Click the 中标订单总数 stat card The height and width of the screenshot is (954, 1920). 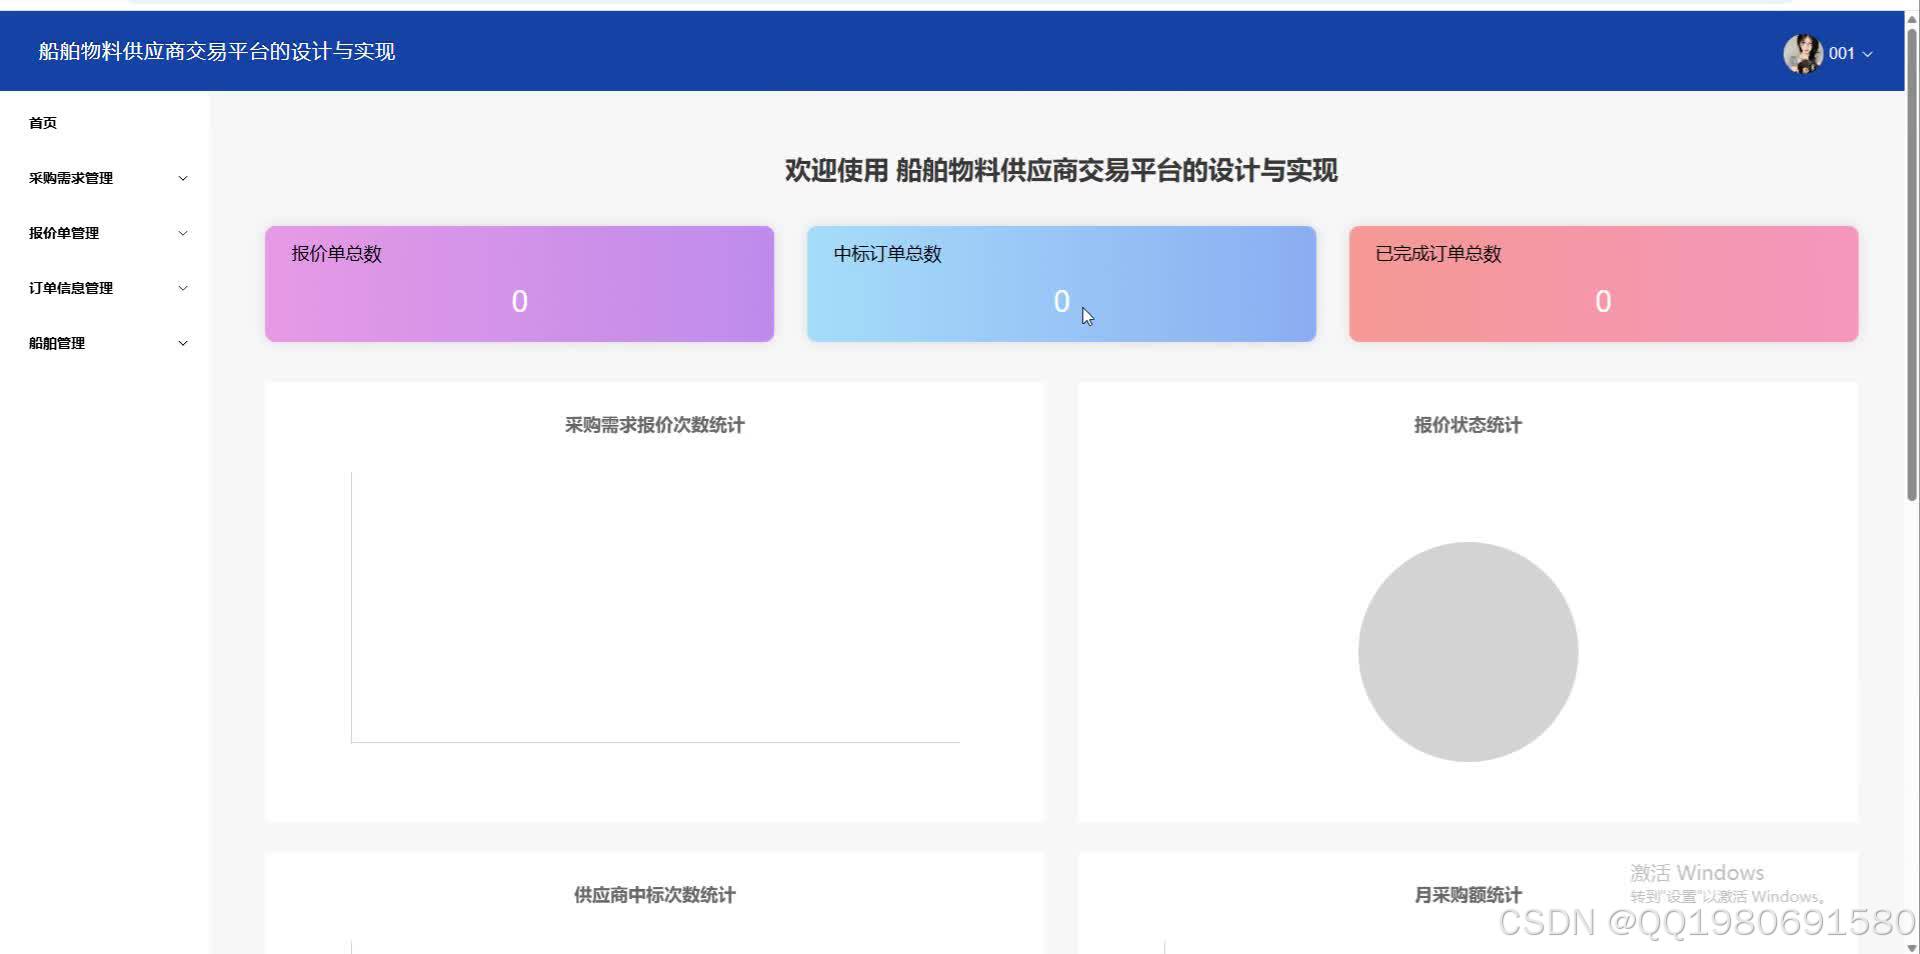click(1061, 283)
